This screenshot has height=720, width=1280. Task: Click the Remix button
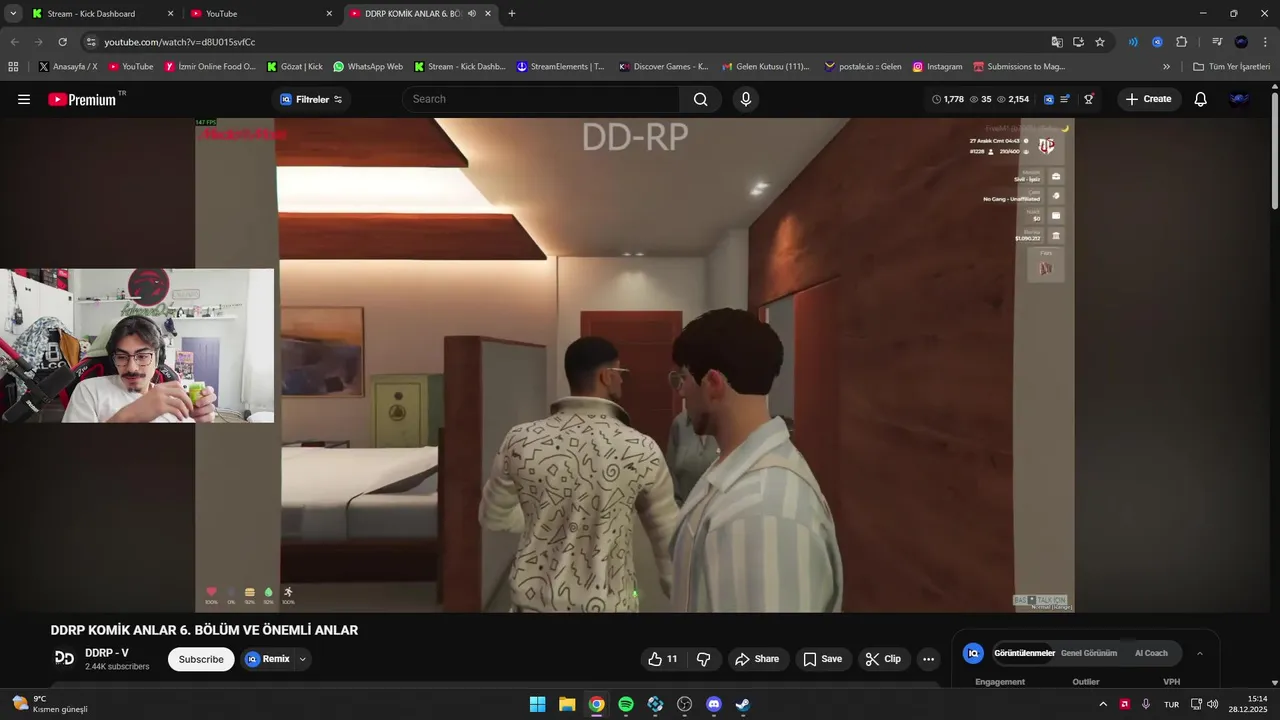267,659
